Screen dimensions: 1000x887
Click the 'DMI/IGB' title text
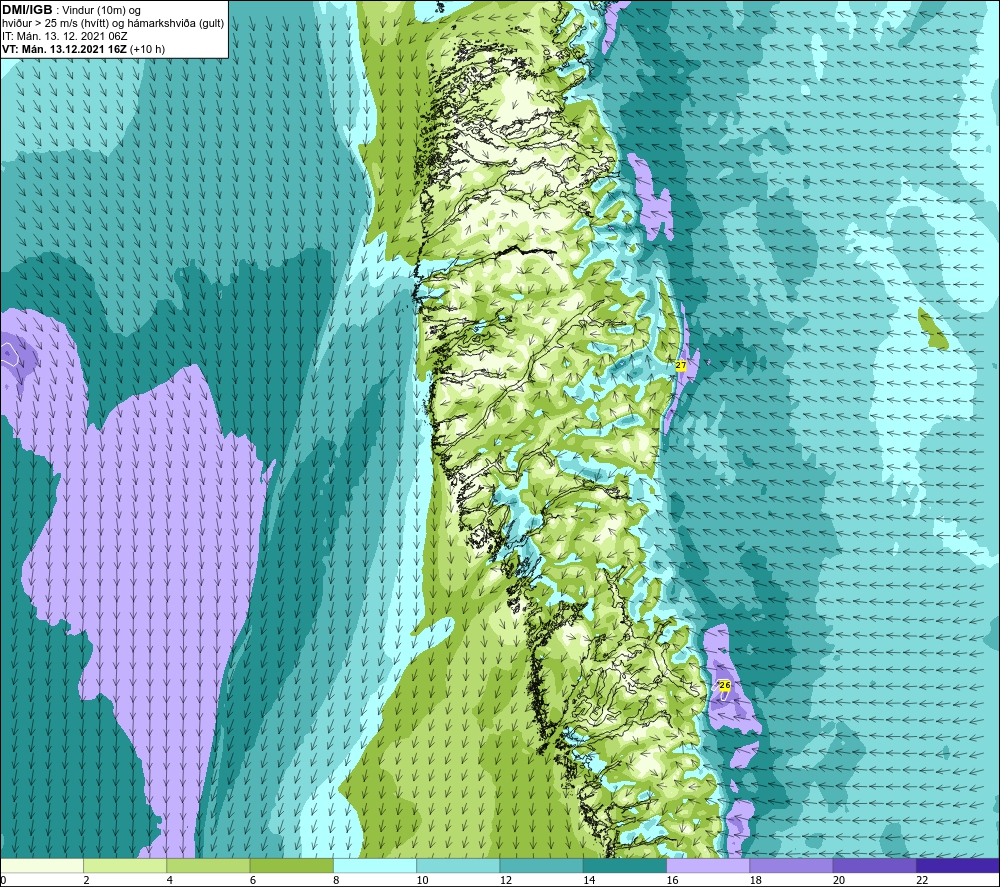(x=27, y=10)
